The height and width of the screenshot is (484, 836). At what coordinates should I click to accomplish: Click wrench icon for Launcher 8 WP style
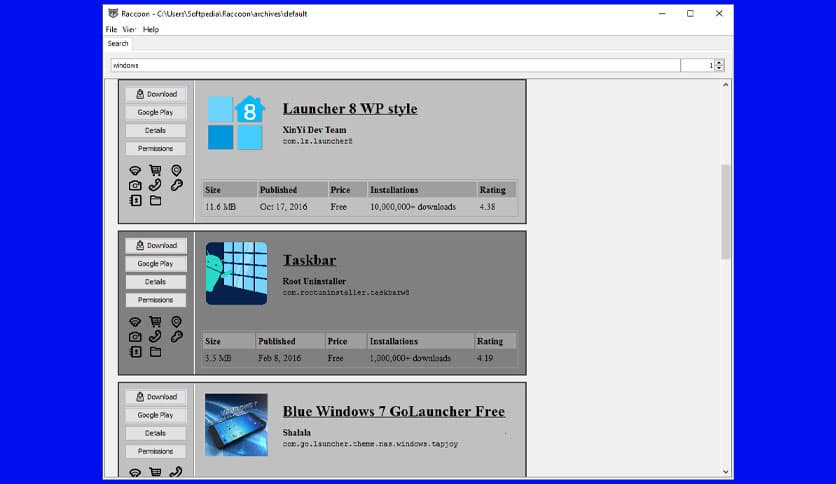coord(176,185)
